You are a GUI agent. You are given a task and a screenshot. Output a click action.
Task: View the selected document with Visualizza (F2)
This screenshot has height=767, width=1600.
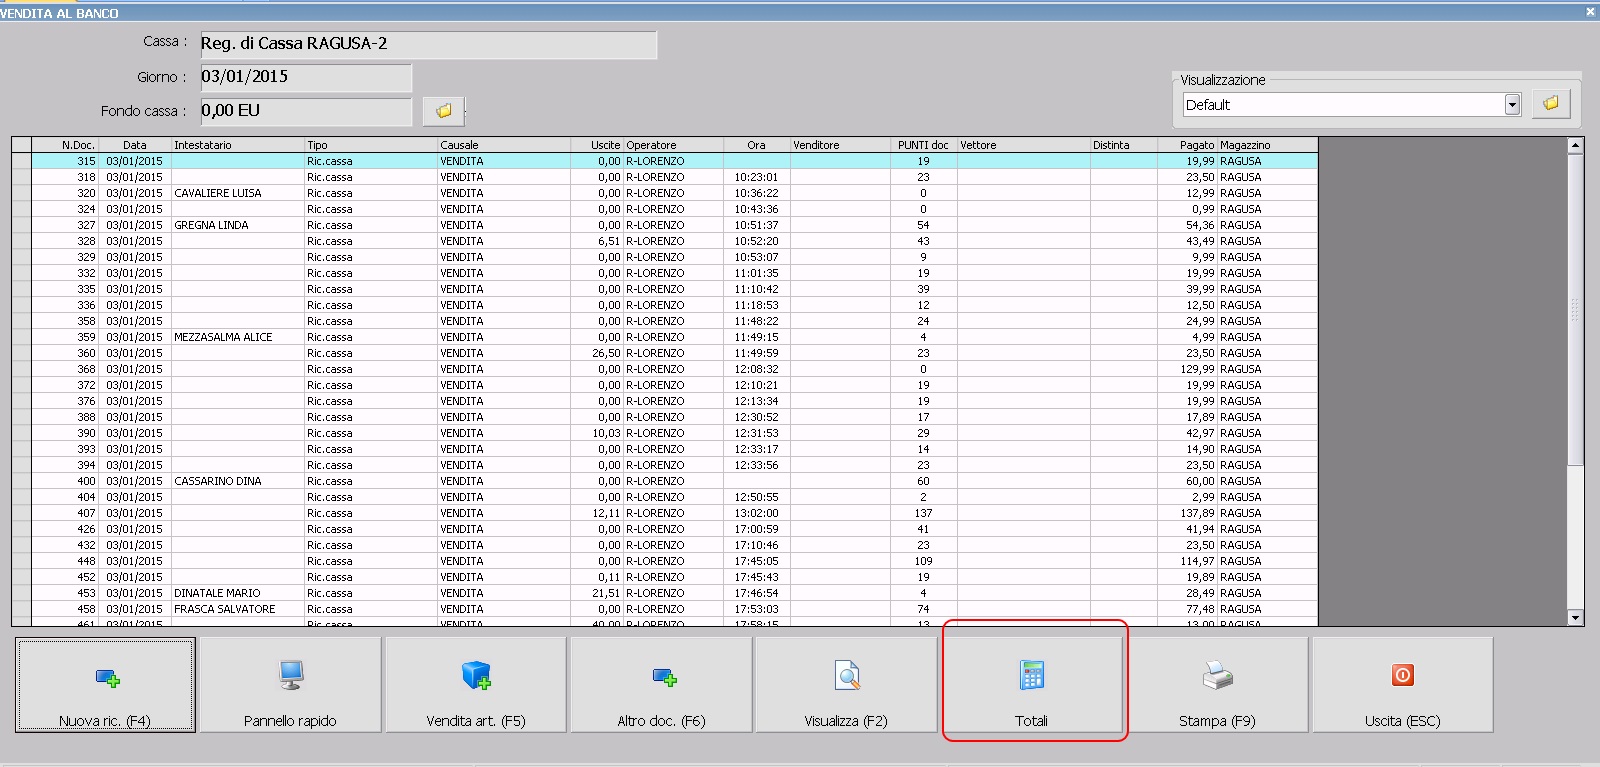click(846, 685)
